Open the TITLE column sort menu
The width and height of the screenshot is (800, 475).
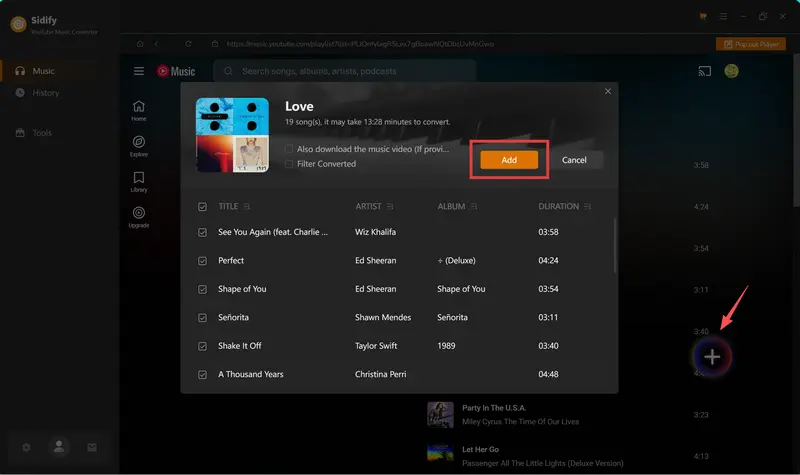(247, 207)
